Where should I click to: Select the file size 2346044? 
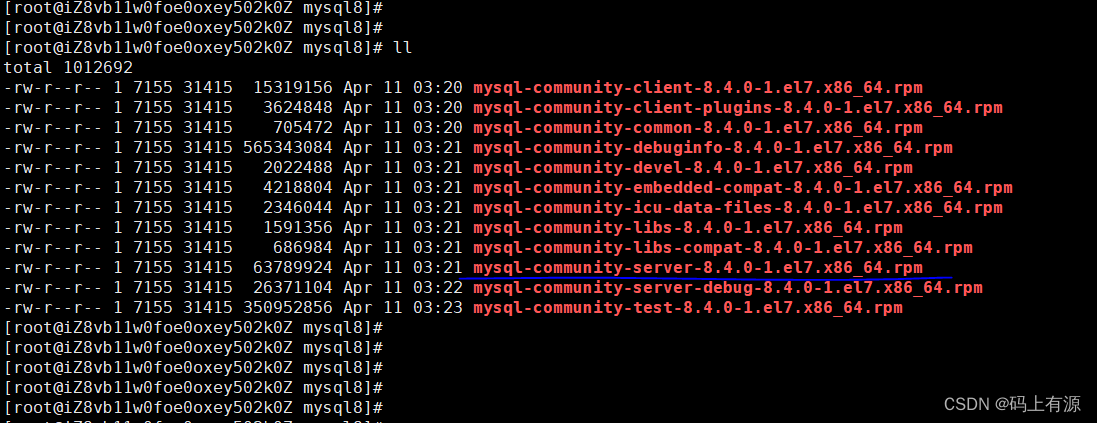[298, 208]
